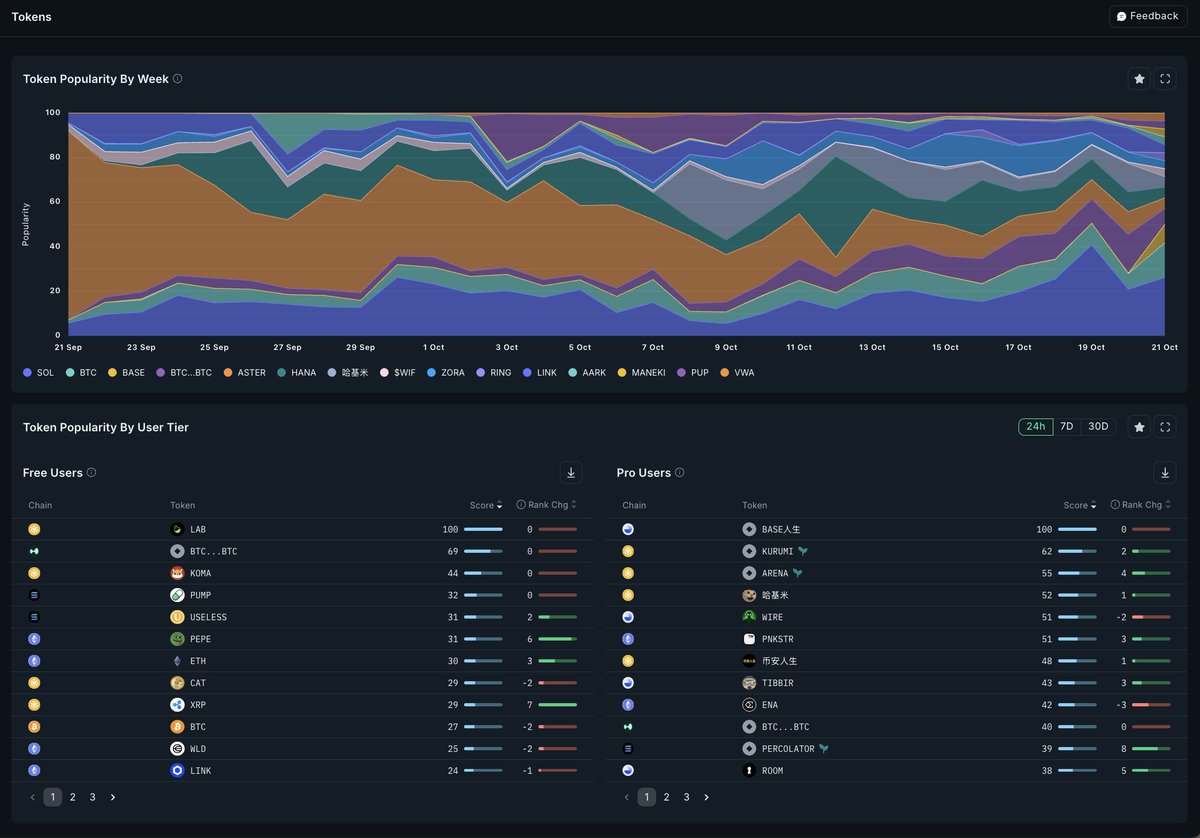
Task: Download the Pro Users table
Action: [1164, 473]
